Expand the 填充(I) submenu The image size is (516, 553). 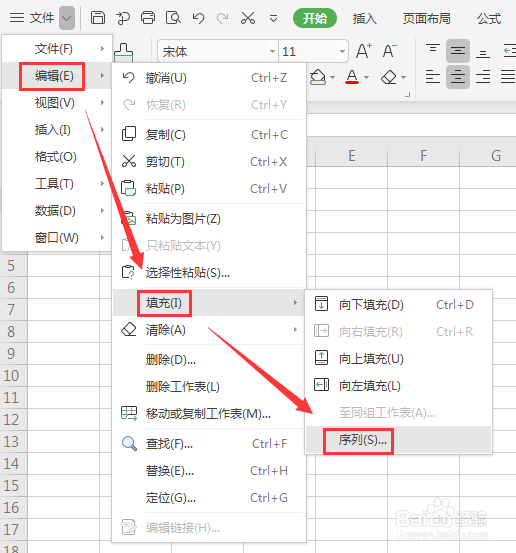(x=209, y=303)
